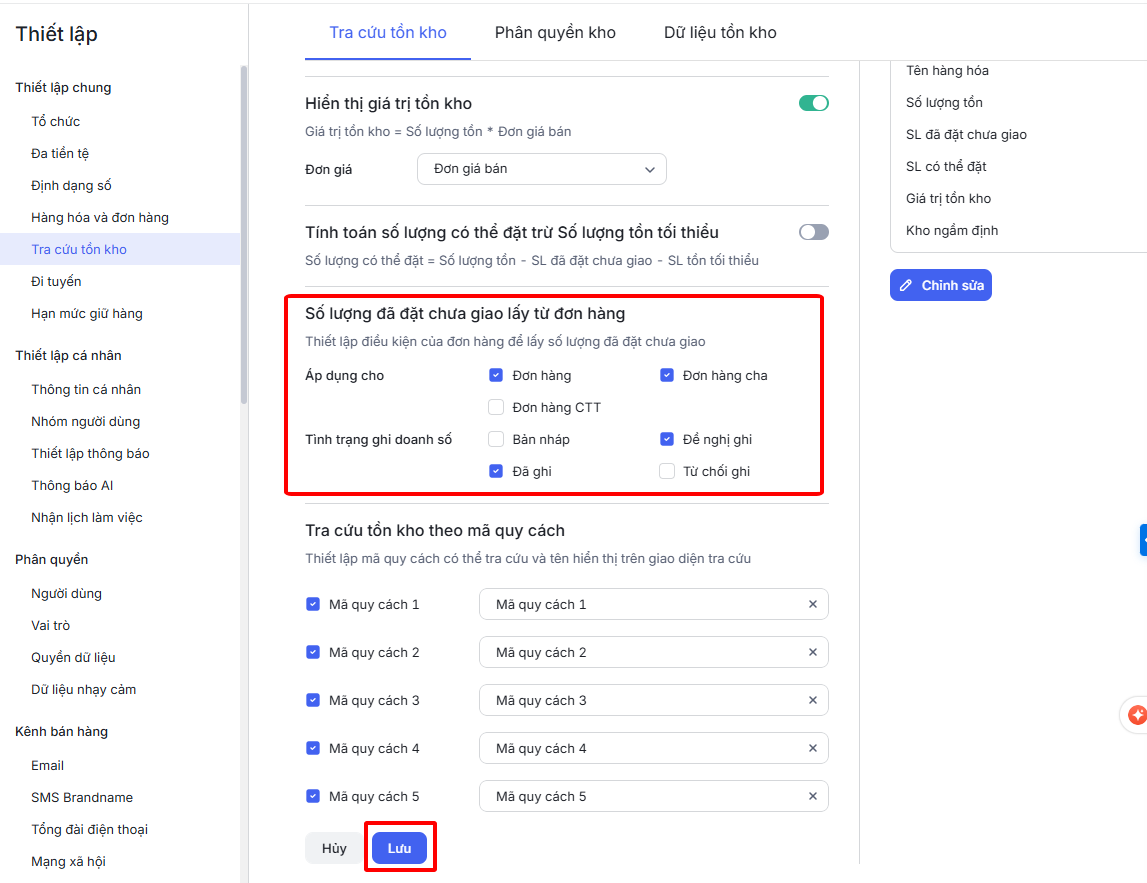Image resolution: width=1147 pixels, height=883 pixels.
Task: Check the Đơn hàng CTT checkbox
Action: [x=496, y=407]
